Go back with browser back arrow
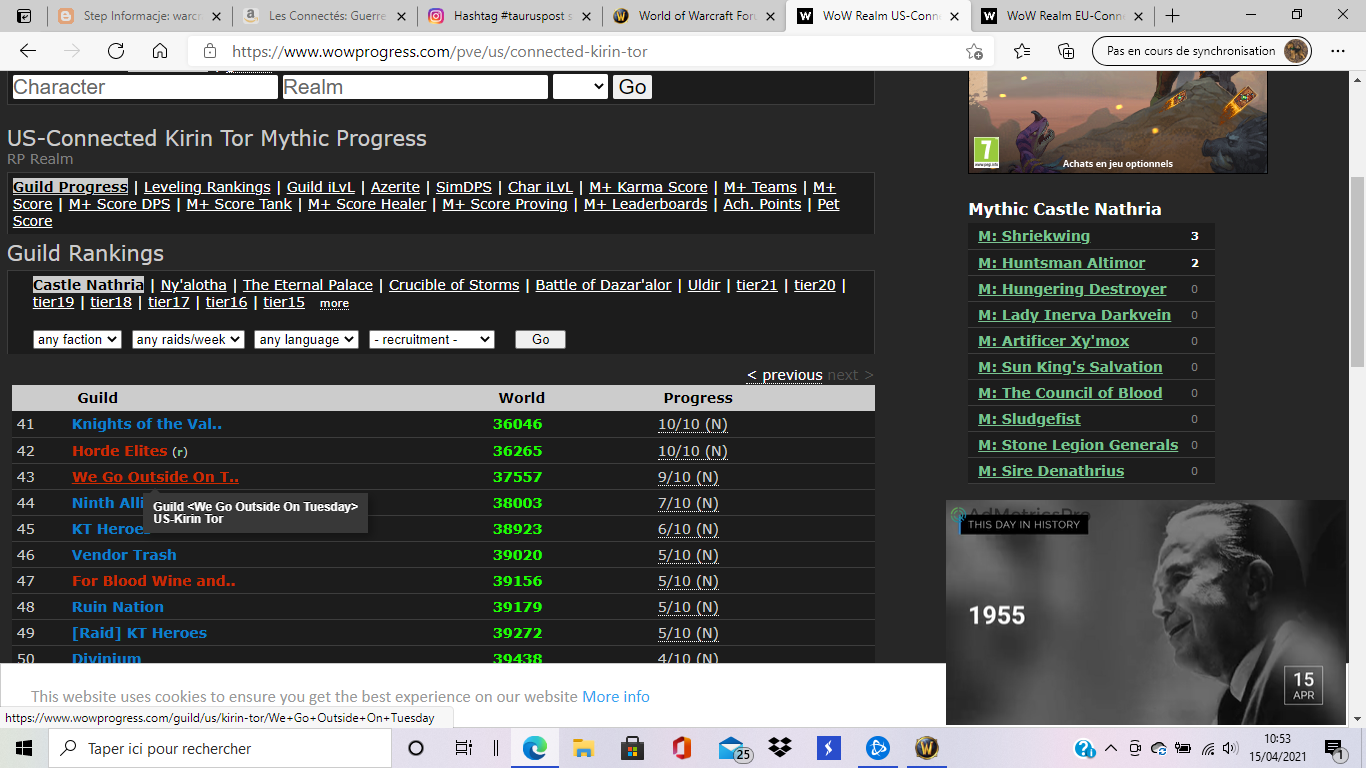The width and height of the screenshot is (1366, 768). coord(27,51)
